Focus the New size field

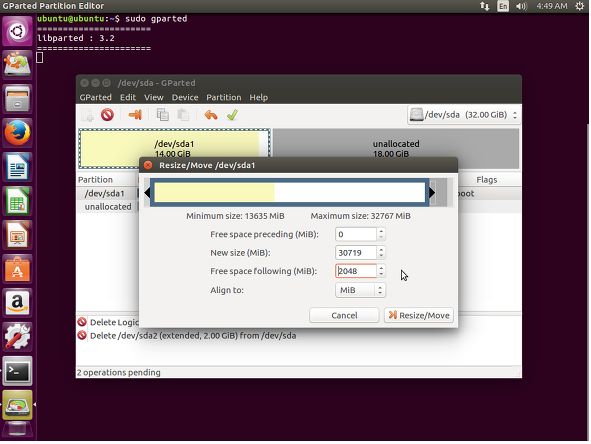[356, 253]
